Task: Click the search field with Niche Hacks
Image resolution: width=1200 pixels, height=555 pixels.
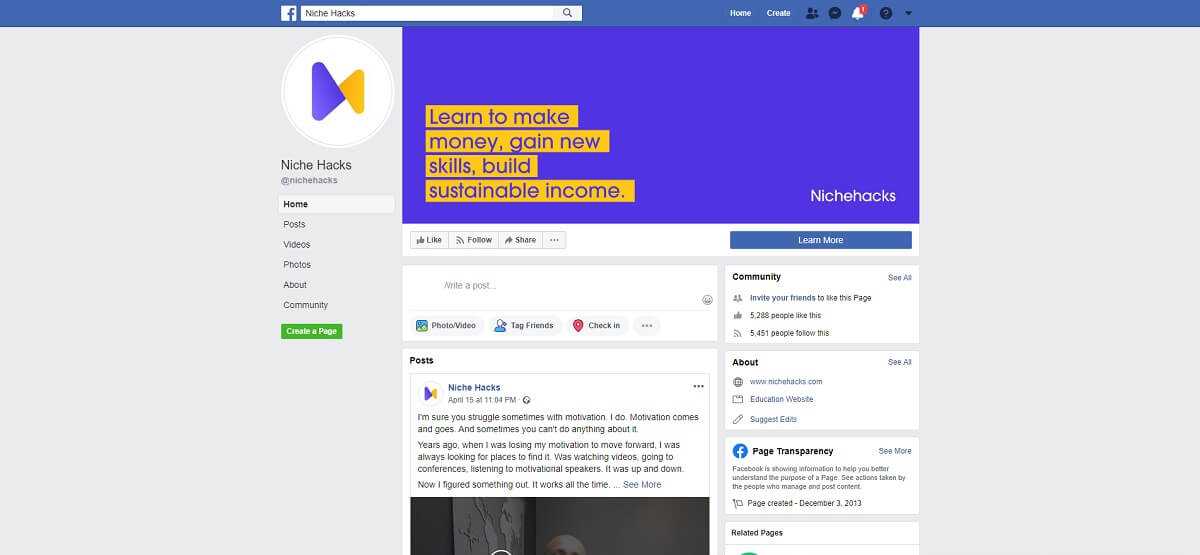Action: (428, 13)
